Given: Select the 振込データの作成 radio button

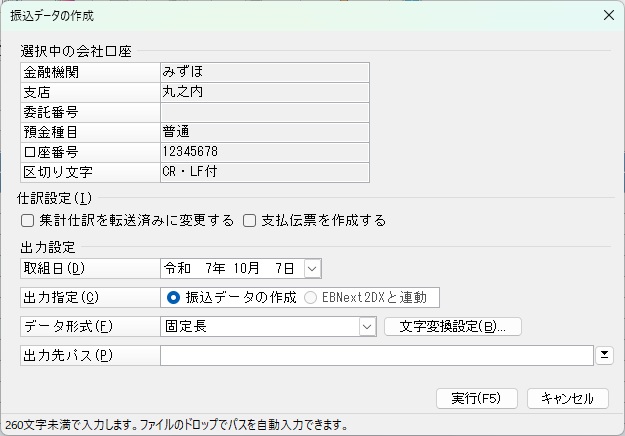Looking at the screenshot, I should (x=174, y=297).
